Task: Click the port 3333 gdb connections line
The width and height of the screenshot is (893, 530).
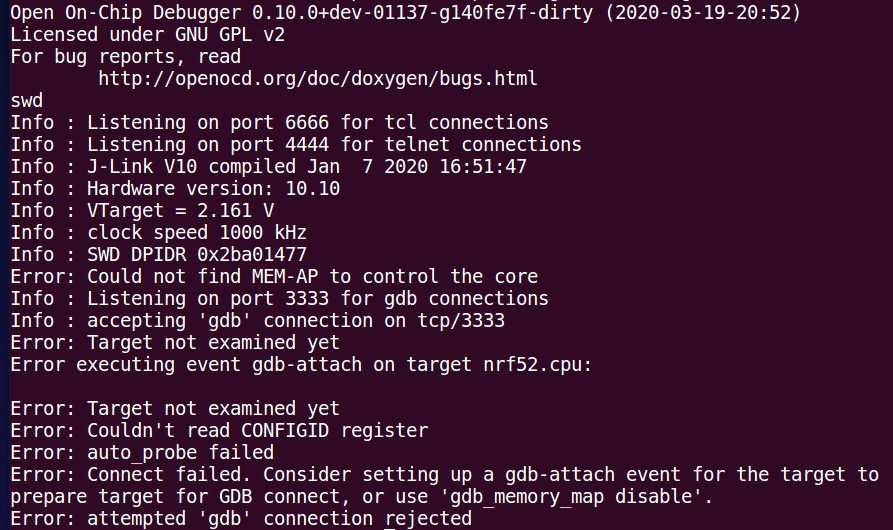Action: point(279,298)
